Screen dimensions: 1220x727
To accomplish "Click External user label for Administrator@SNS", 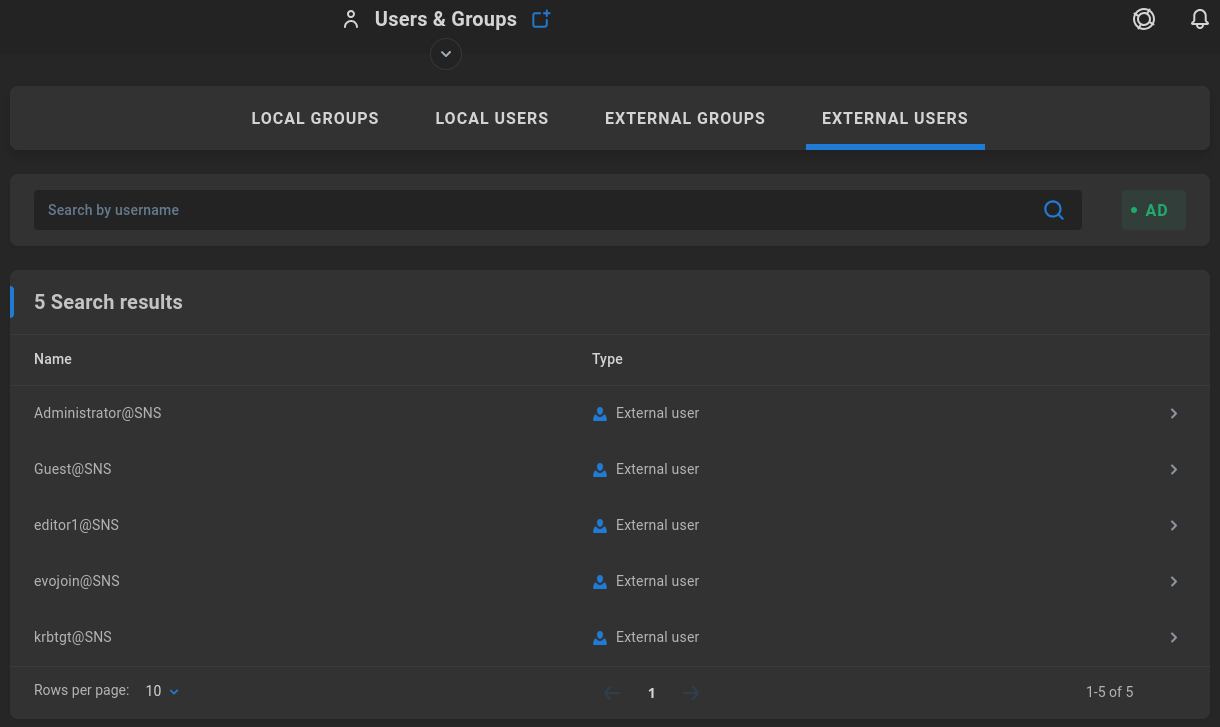I will pos(657,413).
